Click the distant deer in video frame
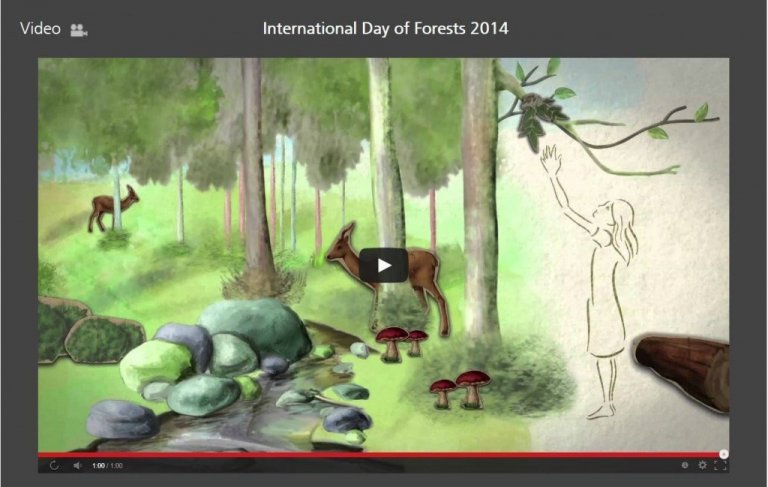This screenshot has width=768, height=487. [x=113, y=208]
